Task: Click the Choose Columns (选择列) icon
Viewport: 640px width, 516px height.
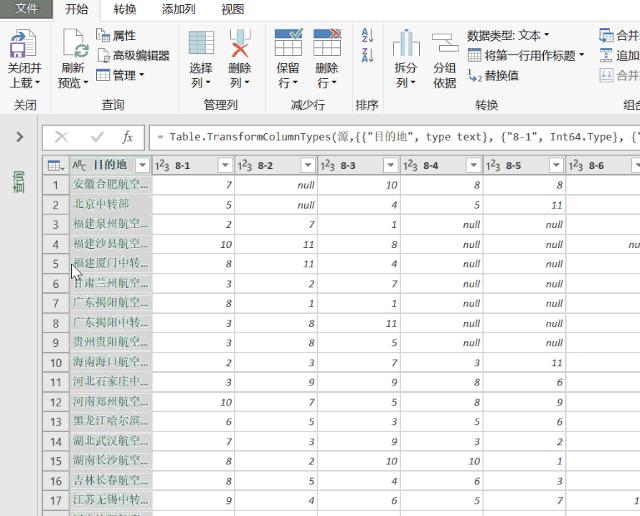Action: (201, 43)
